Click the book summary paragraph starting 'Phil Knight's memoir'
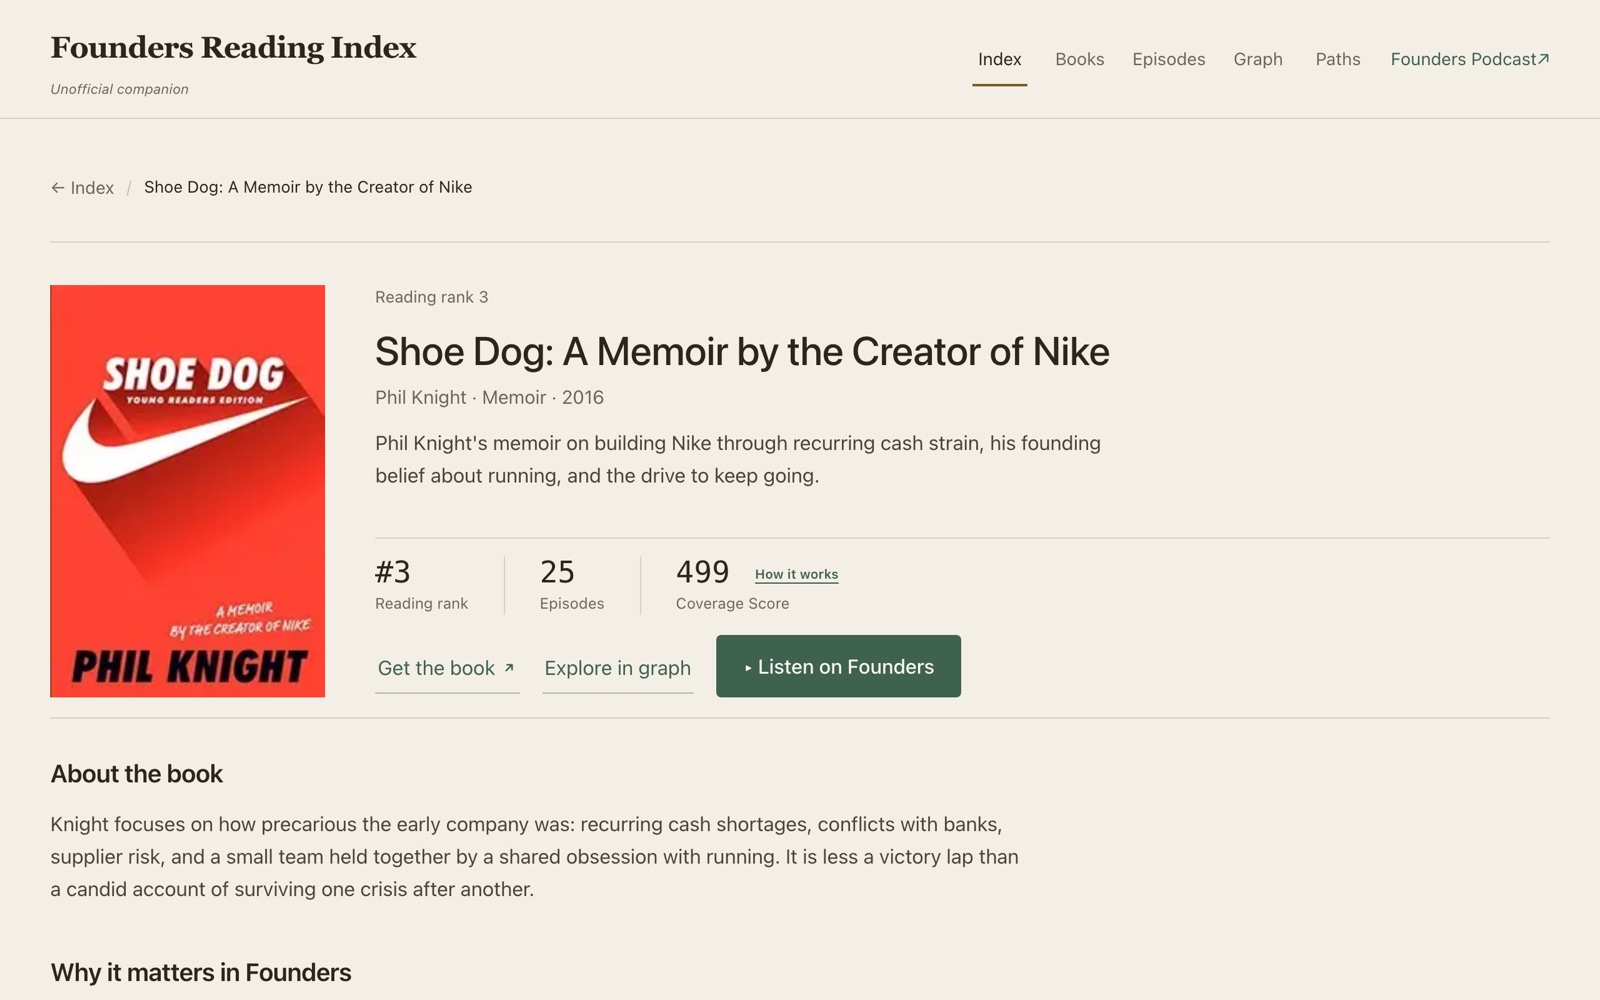Viewport: 1600px width, 1000px height. point(738,459)
